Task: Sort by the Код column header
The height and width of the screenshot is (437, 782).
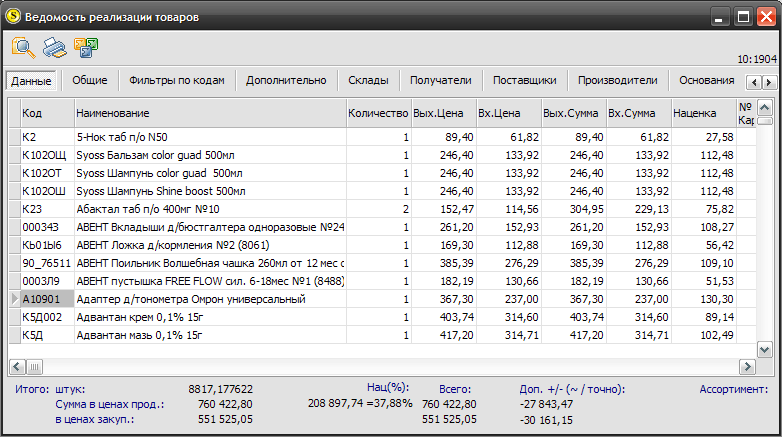Action: tap(47, 113)
